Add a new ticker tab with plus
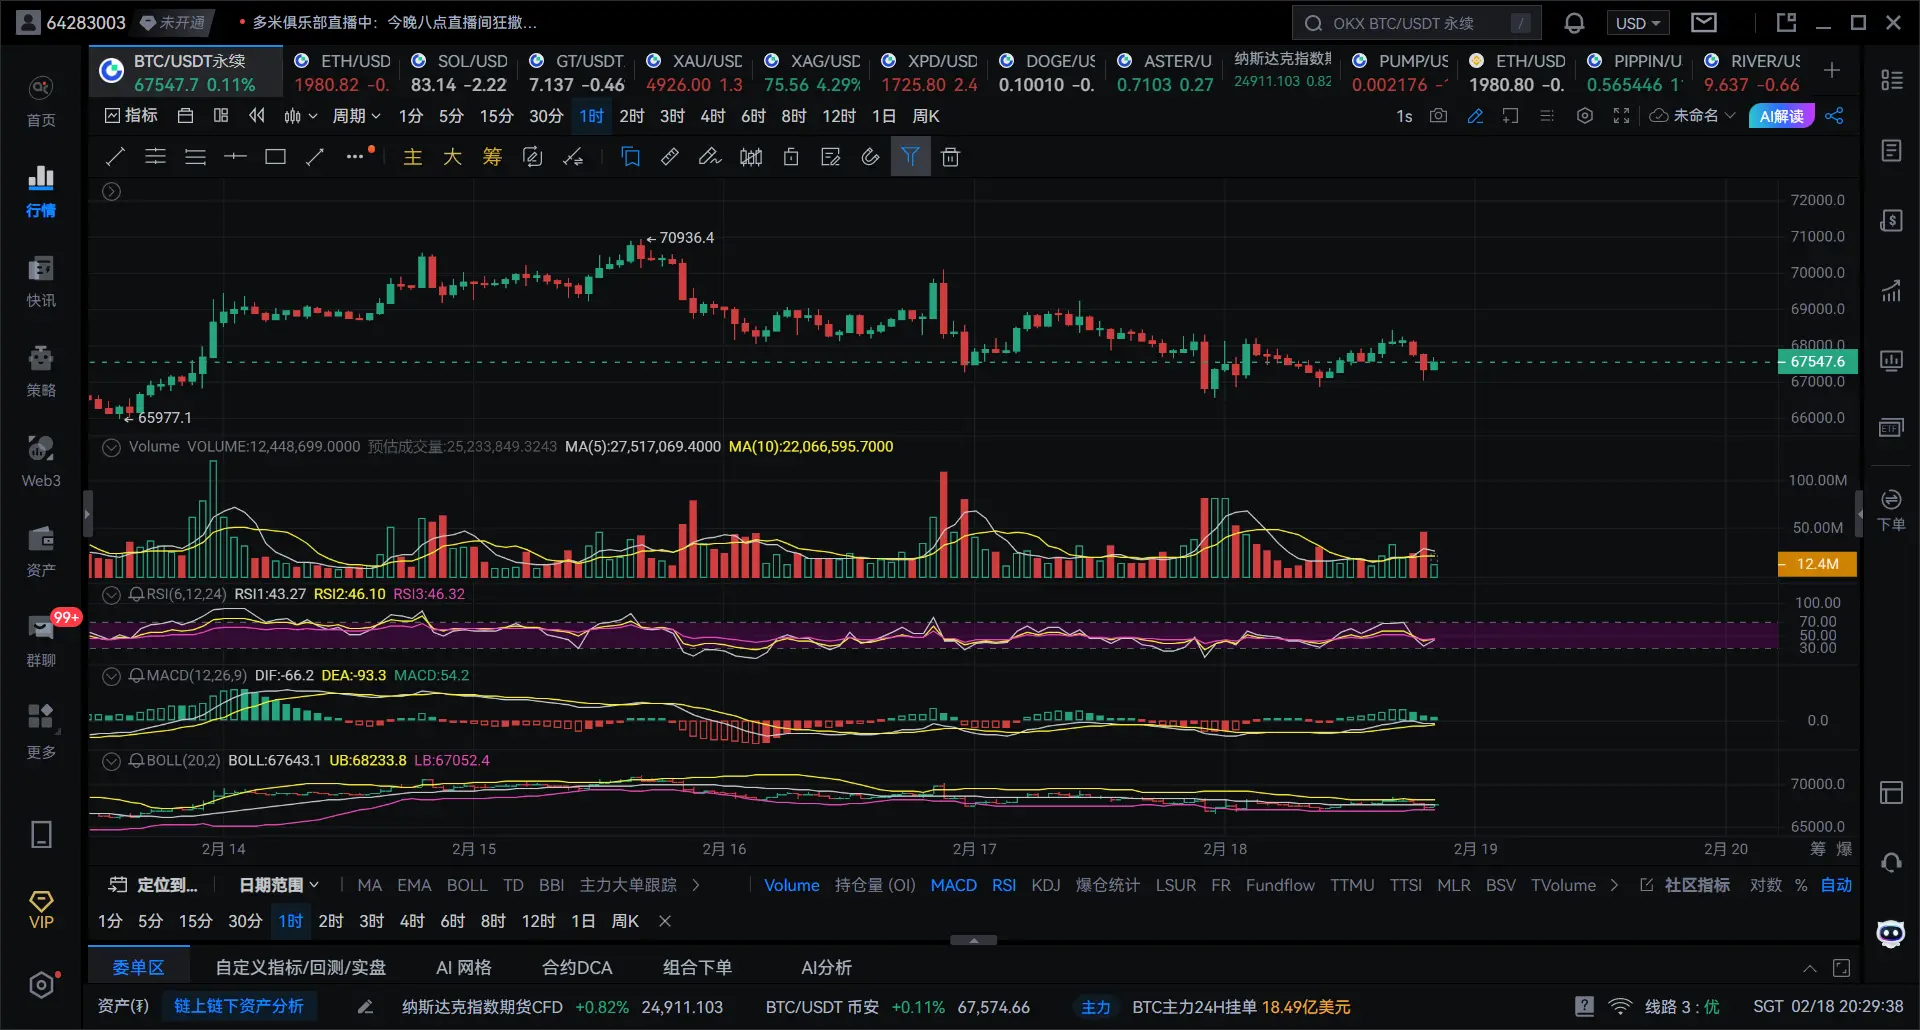The width and height of the screenshot is (1920, 1030). [1832, 70]
